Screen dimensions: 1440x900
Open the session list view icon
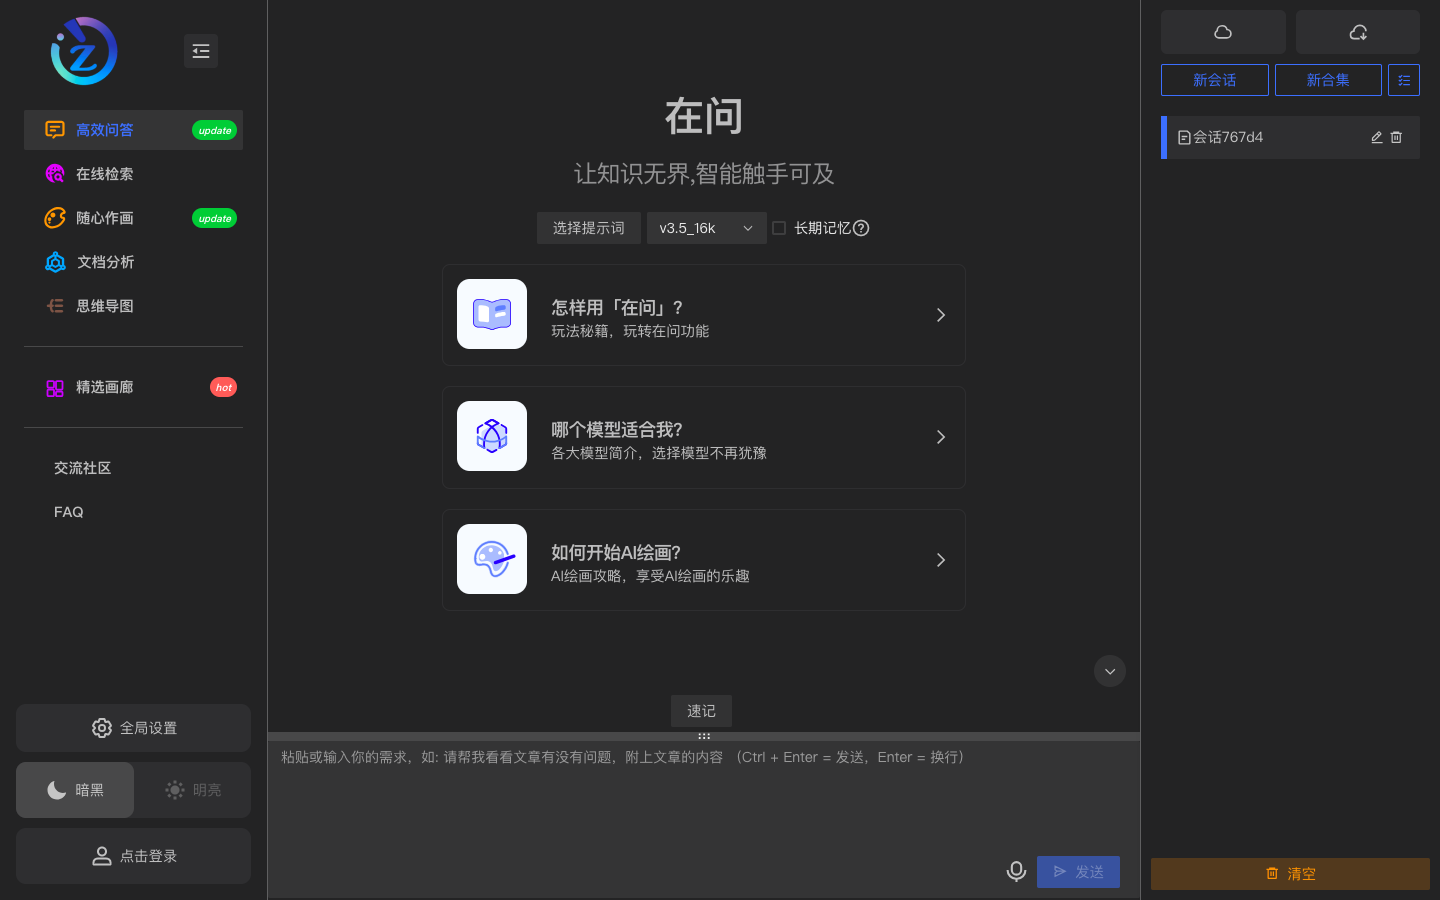coord(1404,80)
